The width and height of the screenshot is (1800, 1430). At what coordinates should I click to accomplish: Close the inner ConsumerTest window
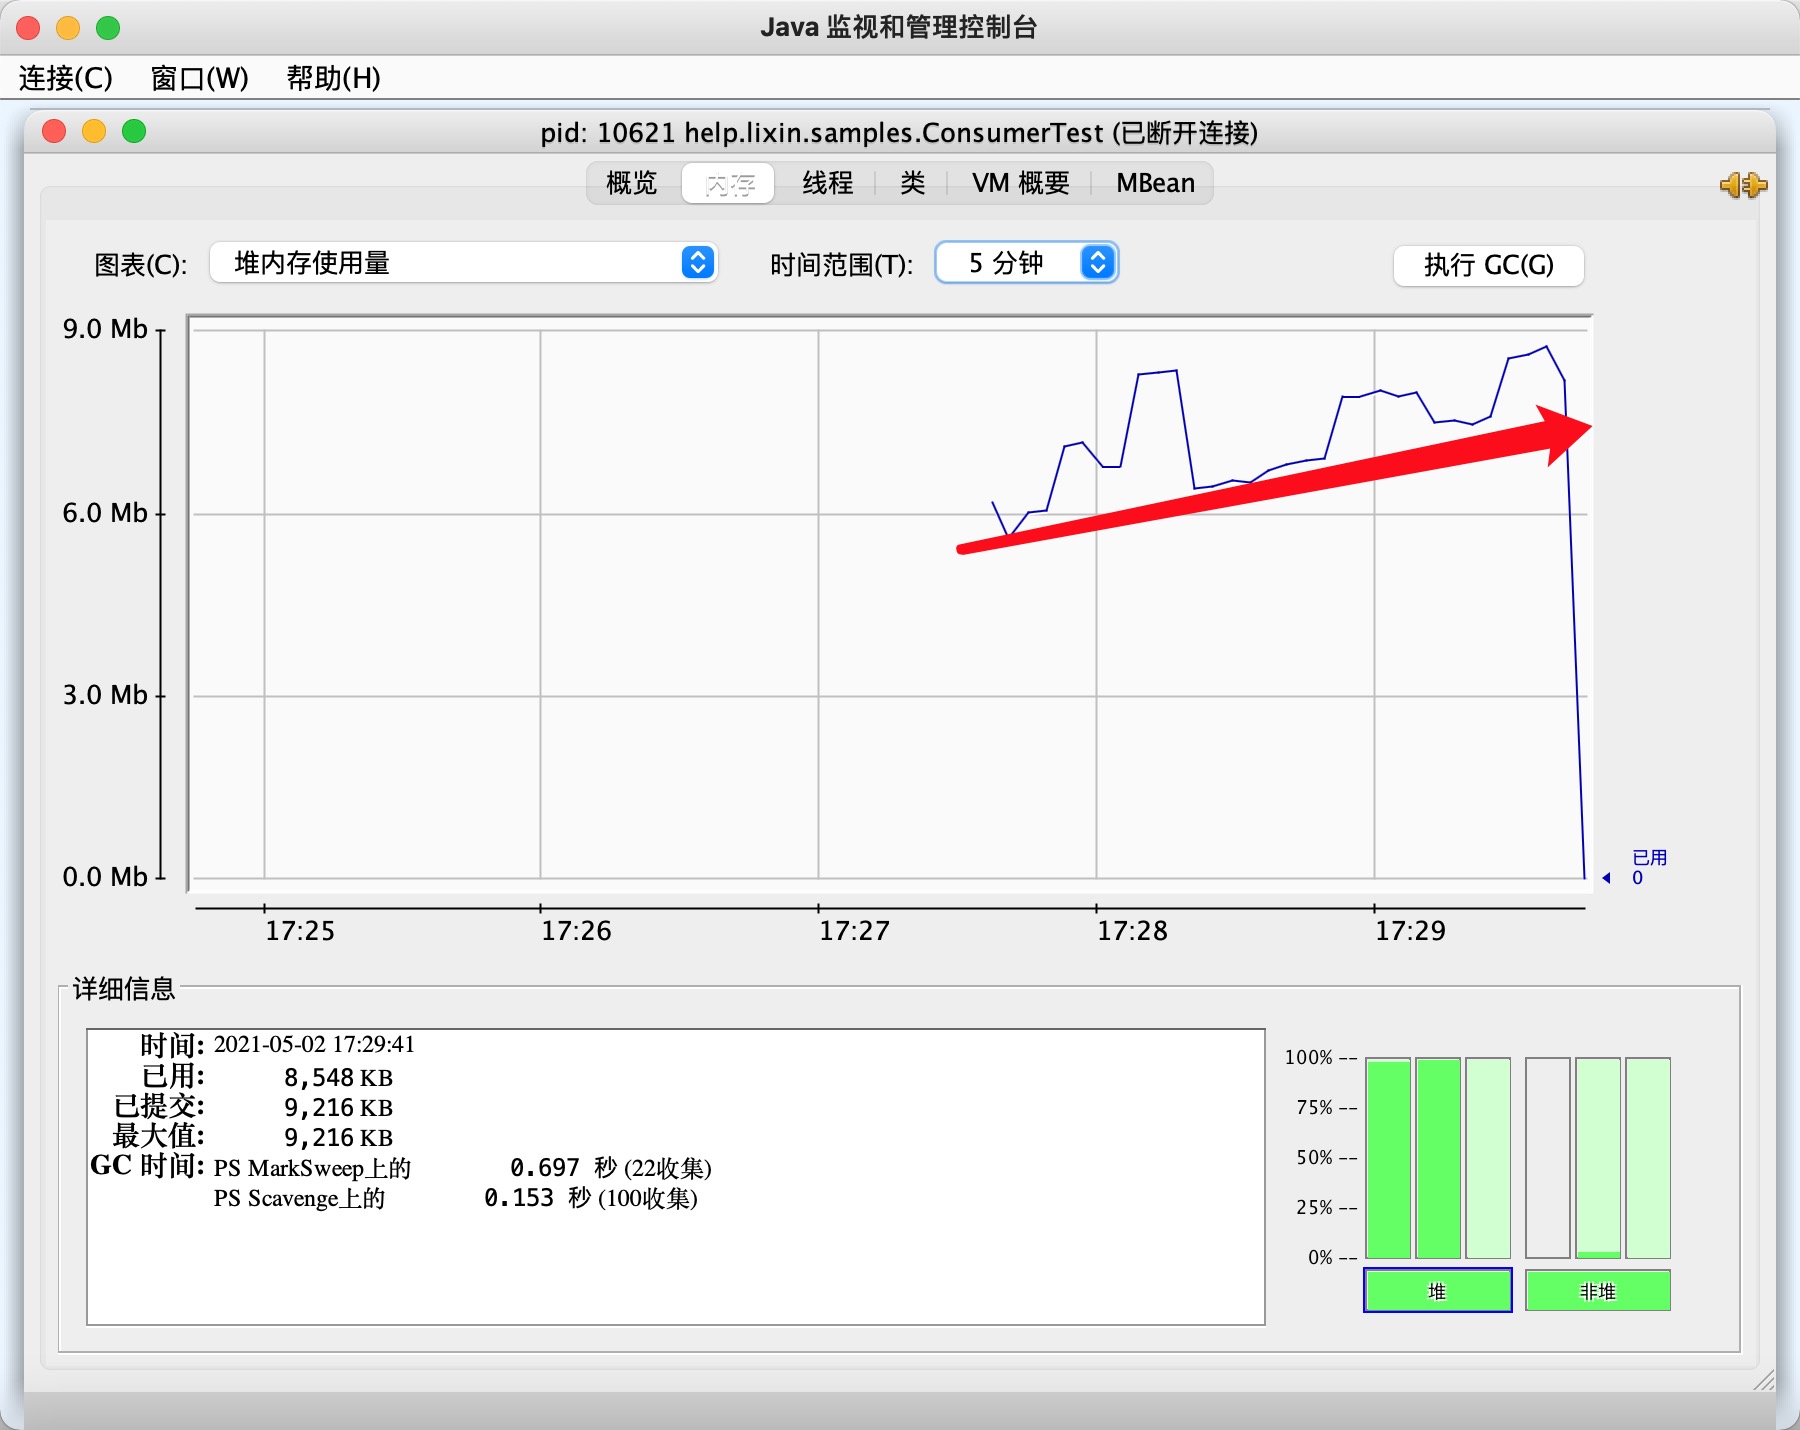(x=54, y=131)
